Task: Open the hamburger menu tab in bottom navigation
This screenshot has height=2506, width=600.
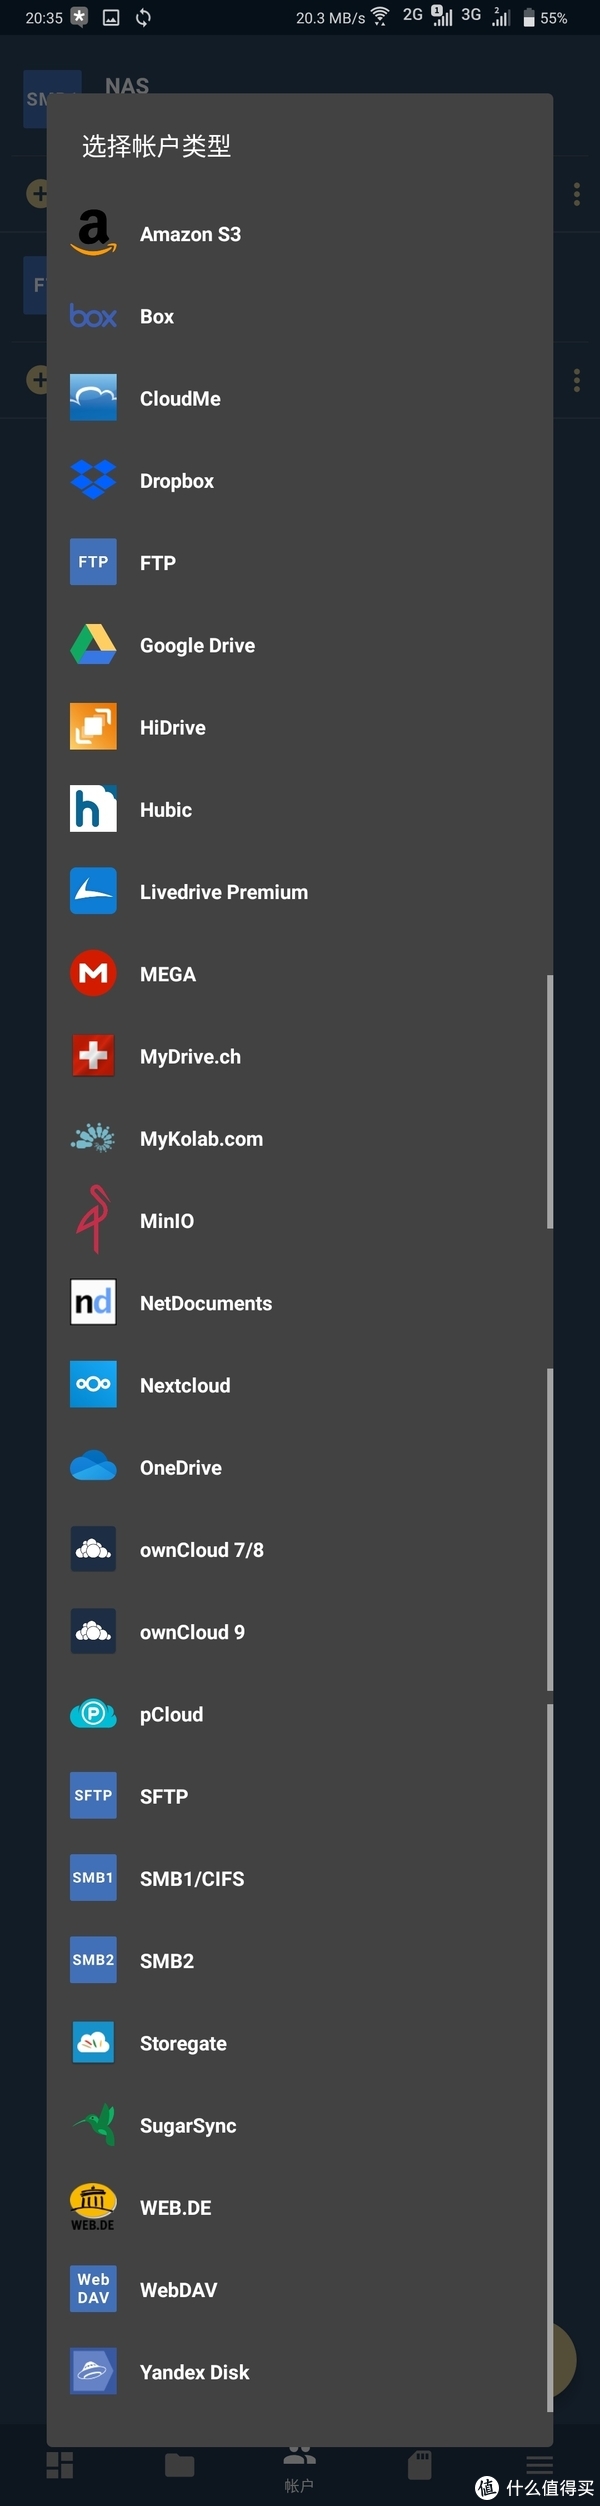Action: click(540, 2465)
